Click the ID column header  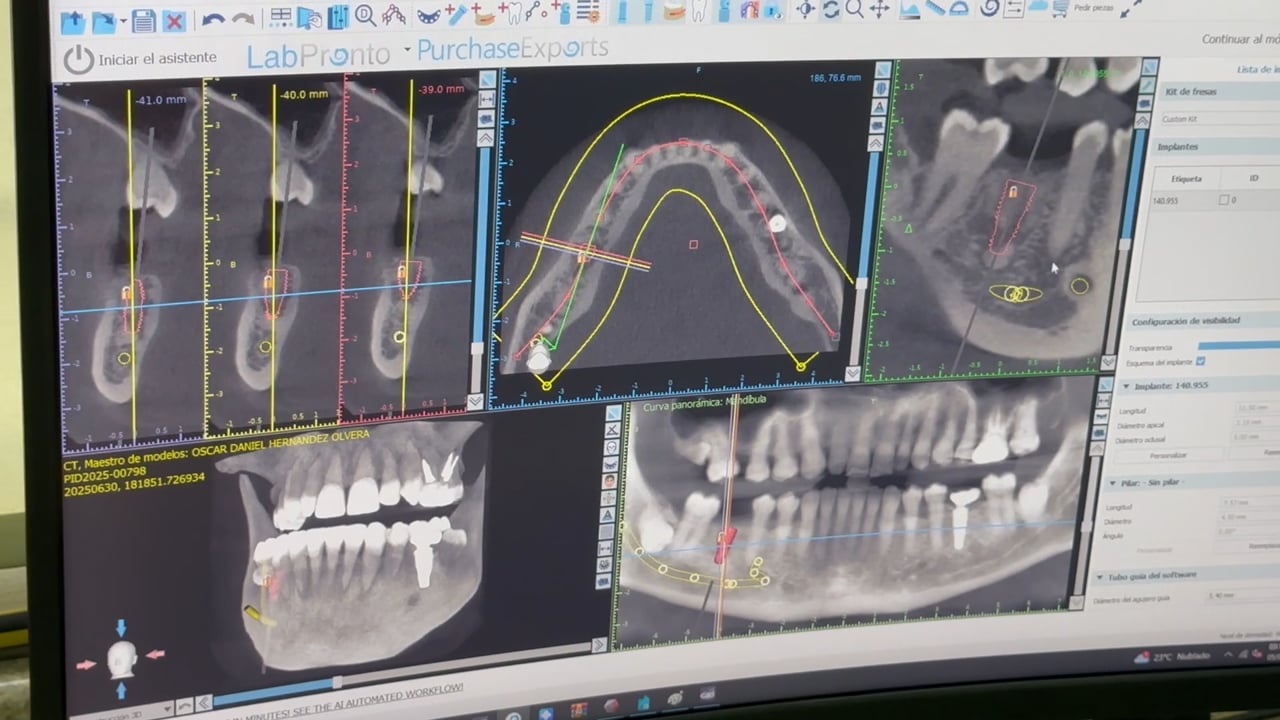click(1253, 177)
